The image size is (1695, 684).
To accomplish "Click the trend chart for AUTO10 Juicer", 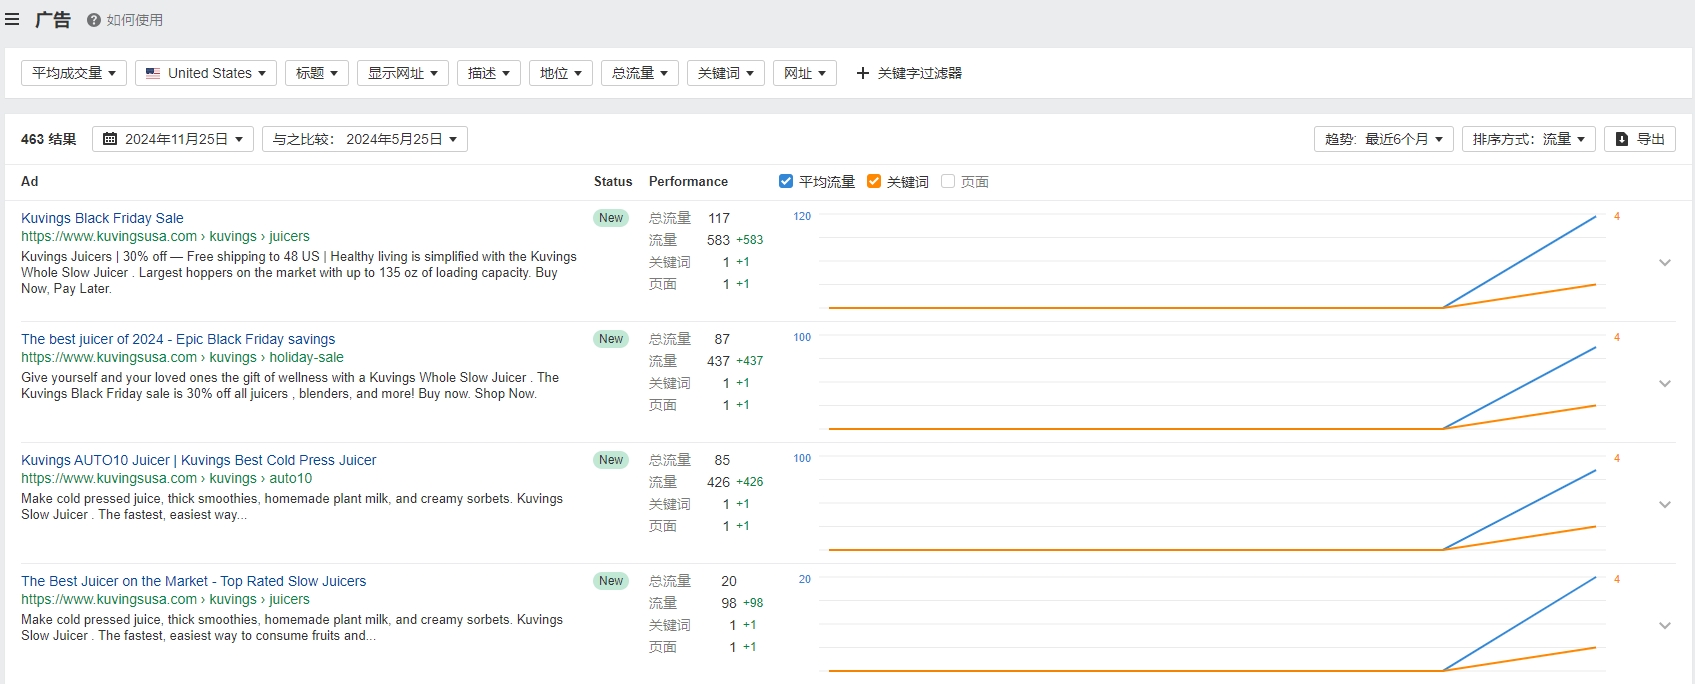I will click(x=1212, y=503).
